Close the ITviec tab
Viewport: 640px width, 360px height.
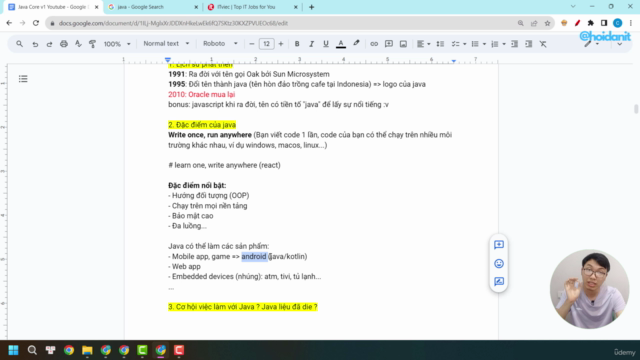click(x=296, y=7)
